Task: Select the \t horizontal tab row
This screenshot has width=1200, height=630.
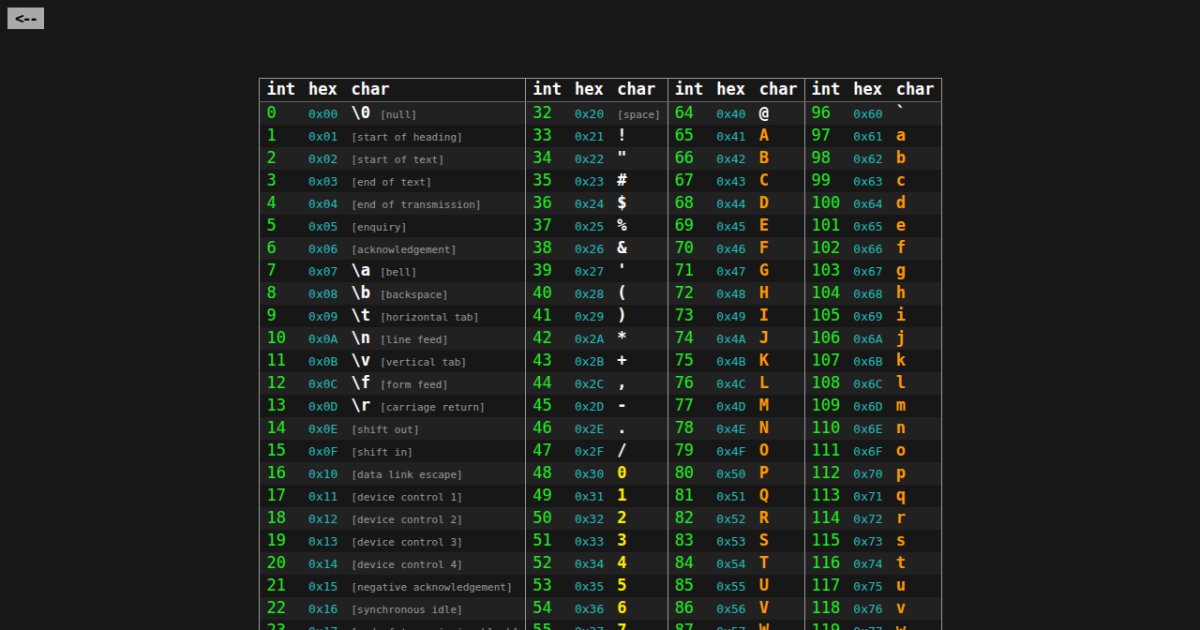Action: tap(361, 315)
